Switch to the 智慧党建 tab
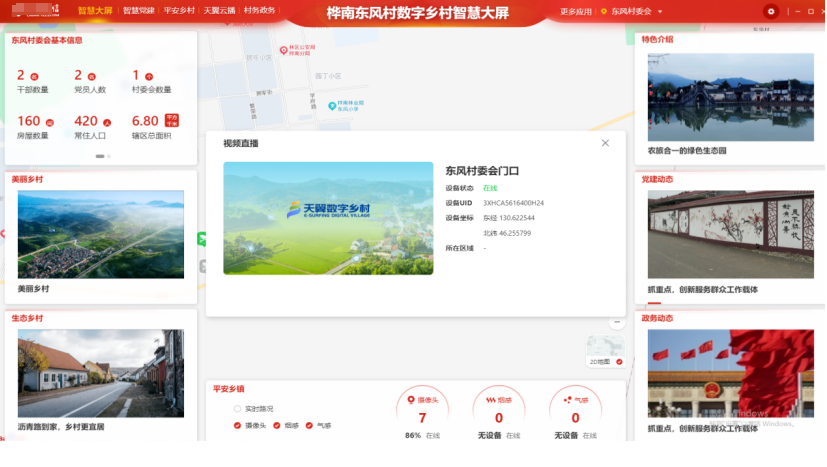827x467 pixels. coord(139,11)
